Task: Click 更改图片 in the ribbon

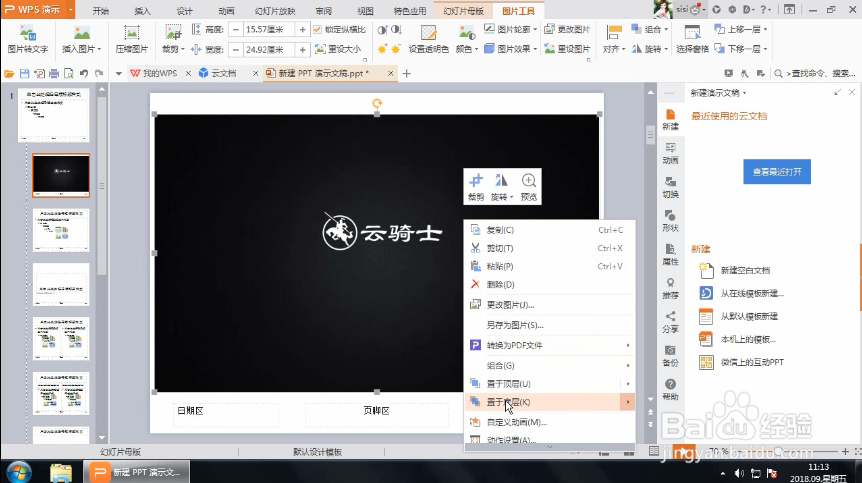Action: click(x=567, y=29)
